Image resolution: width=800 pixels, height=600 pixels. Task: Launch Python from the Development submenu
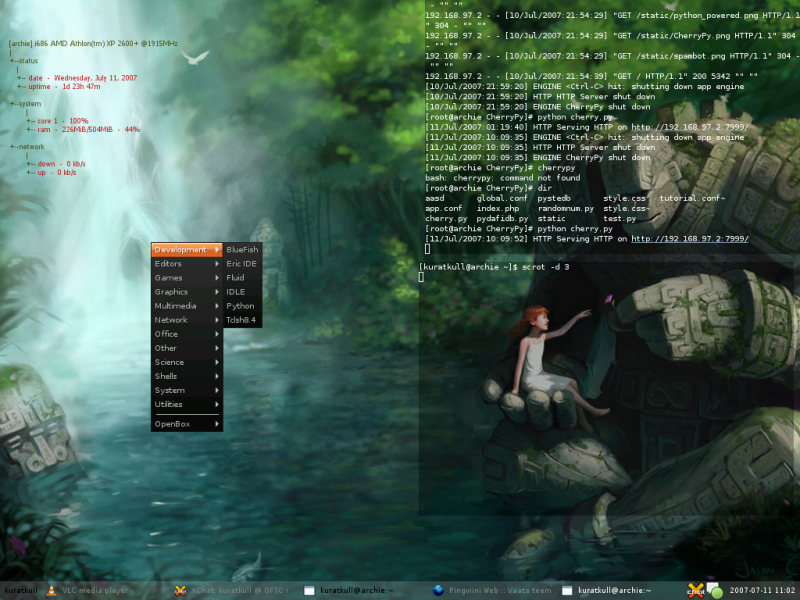pyautogui.click(x=242, y=306)
